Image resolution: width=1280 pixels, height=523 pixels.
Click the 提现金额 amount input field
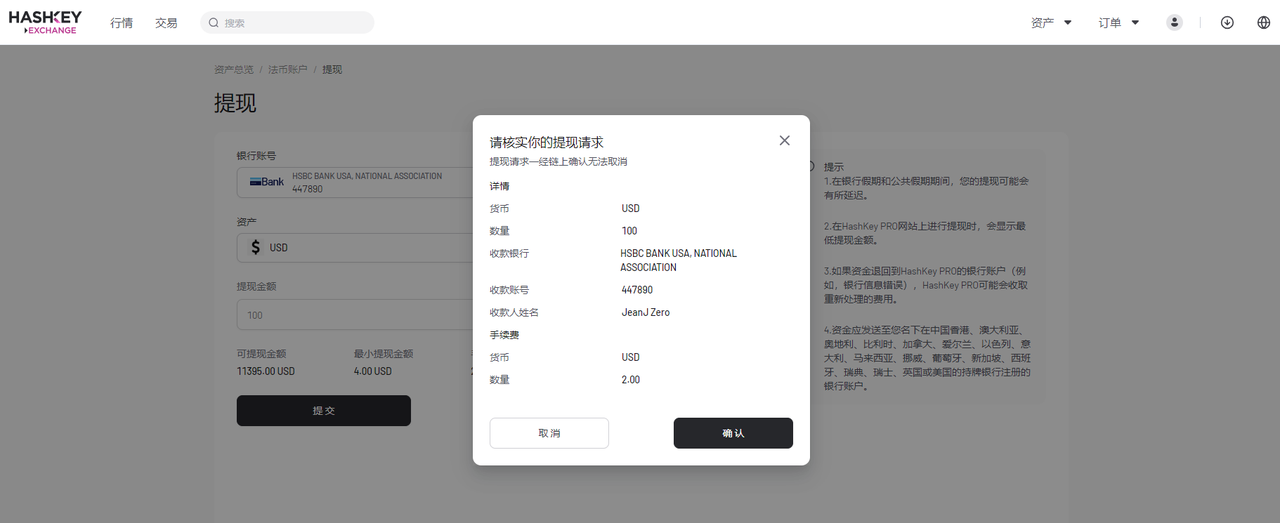coord(355,315)
